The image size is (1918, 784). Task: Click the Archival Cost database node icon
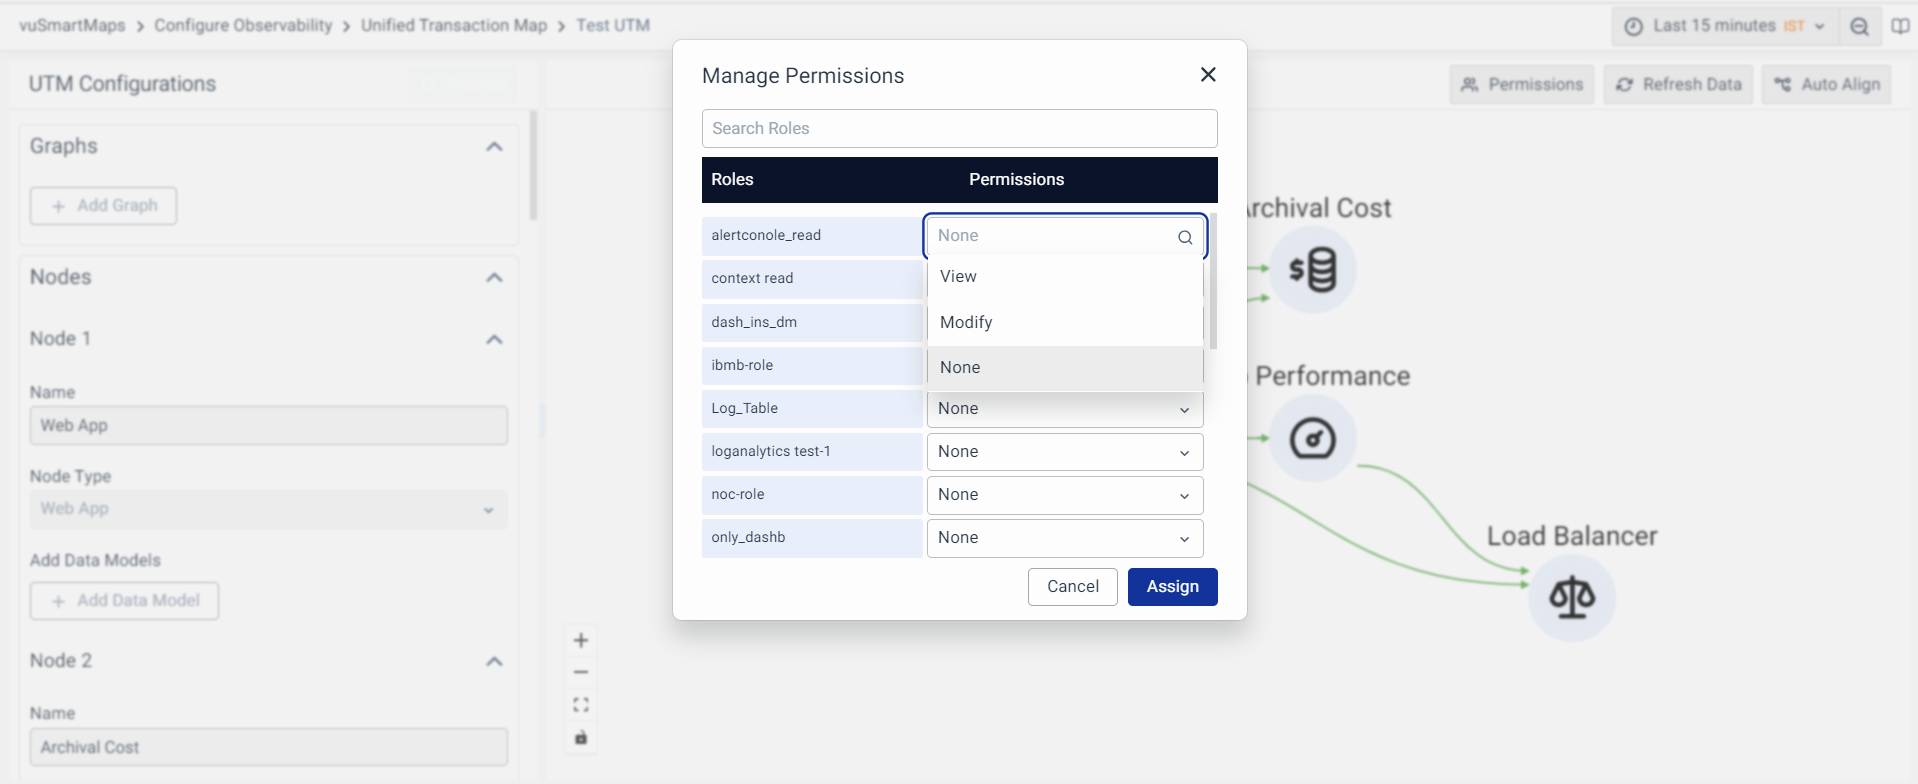click(1312, 270)
